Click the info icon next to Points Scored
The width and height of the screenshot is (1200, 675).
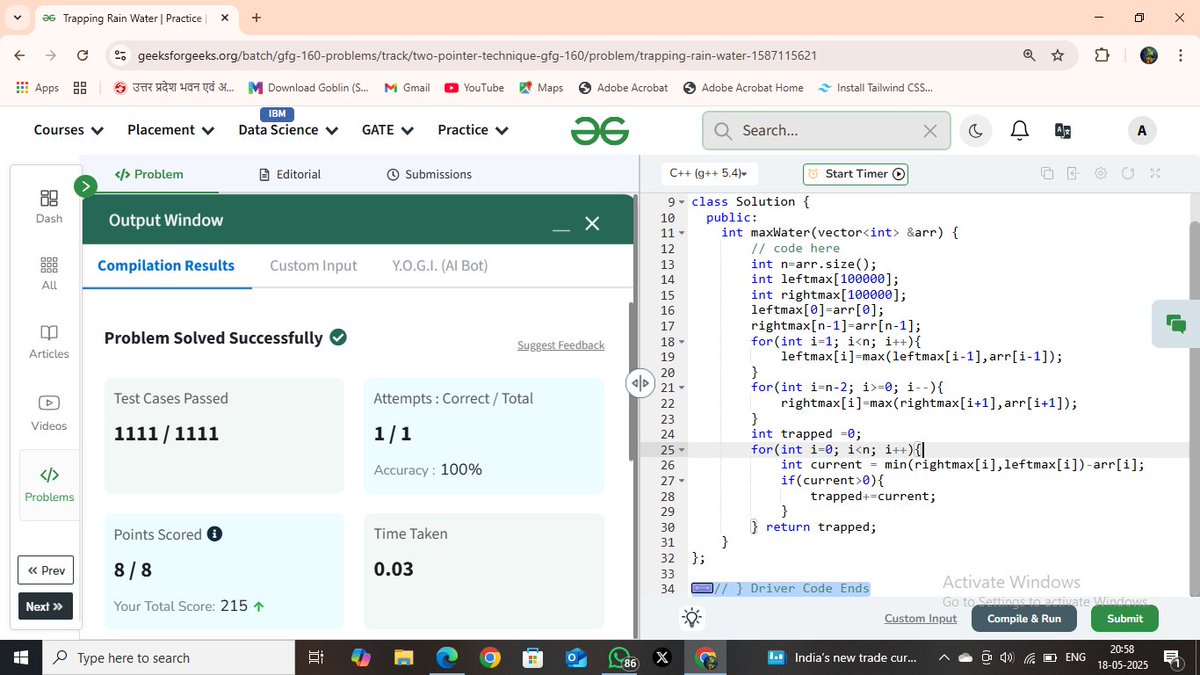[x=214, y=534]
